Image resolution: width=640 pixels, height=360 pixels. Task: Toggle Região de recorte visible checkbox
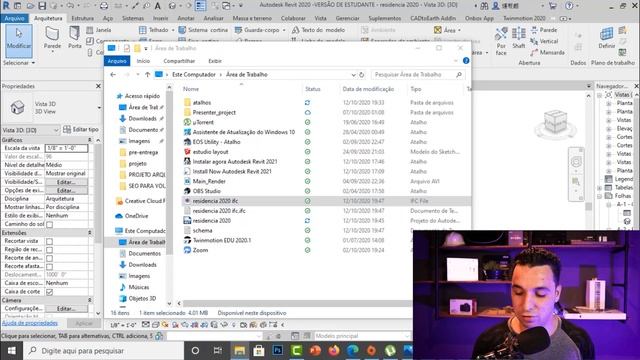(49, 250)
